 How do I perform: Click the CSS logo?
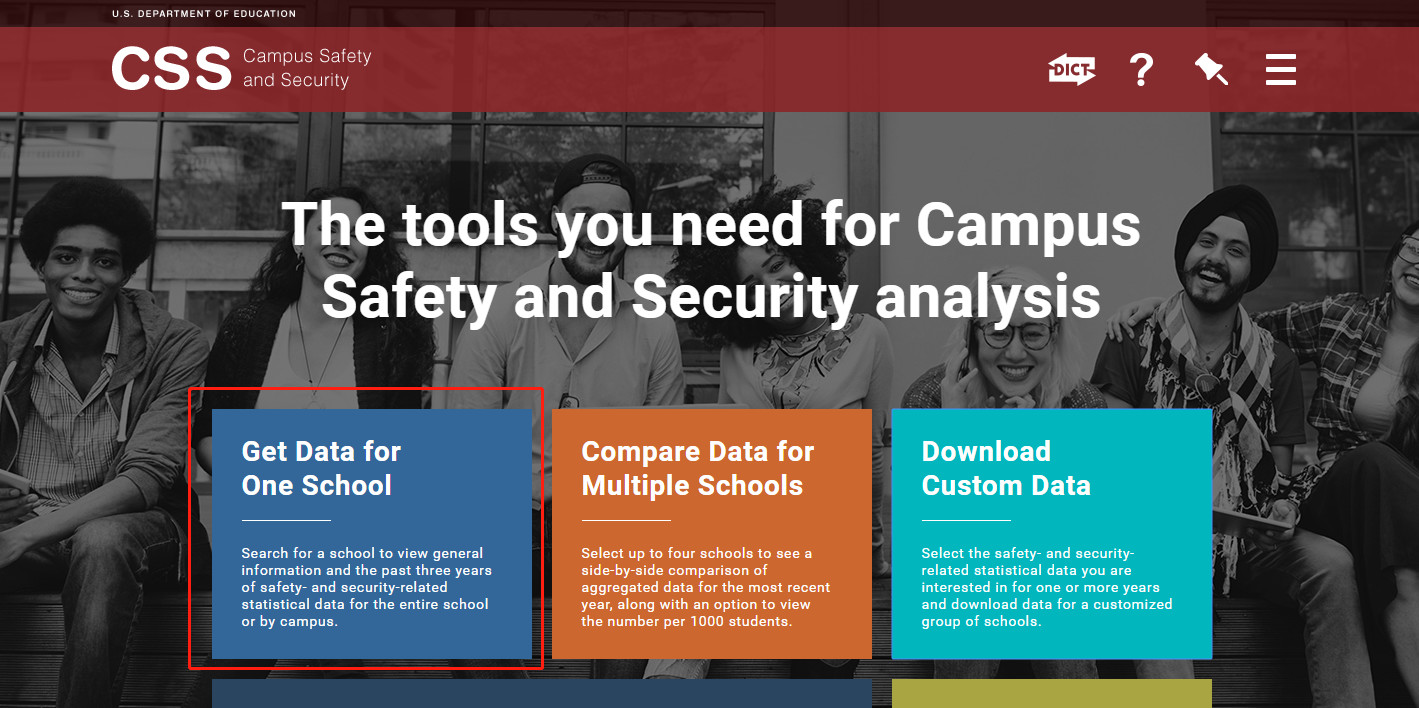171,70
